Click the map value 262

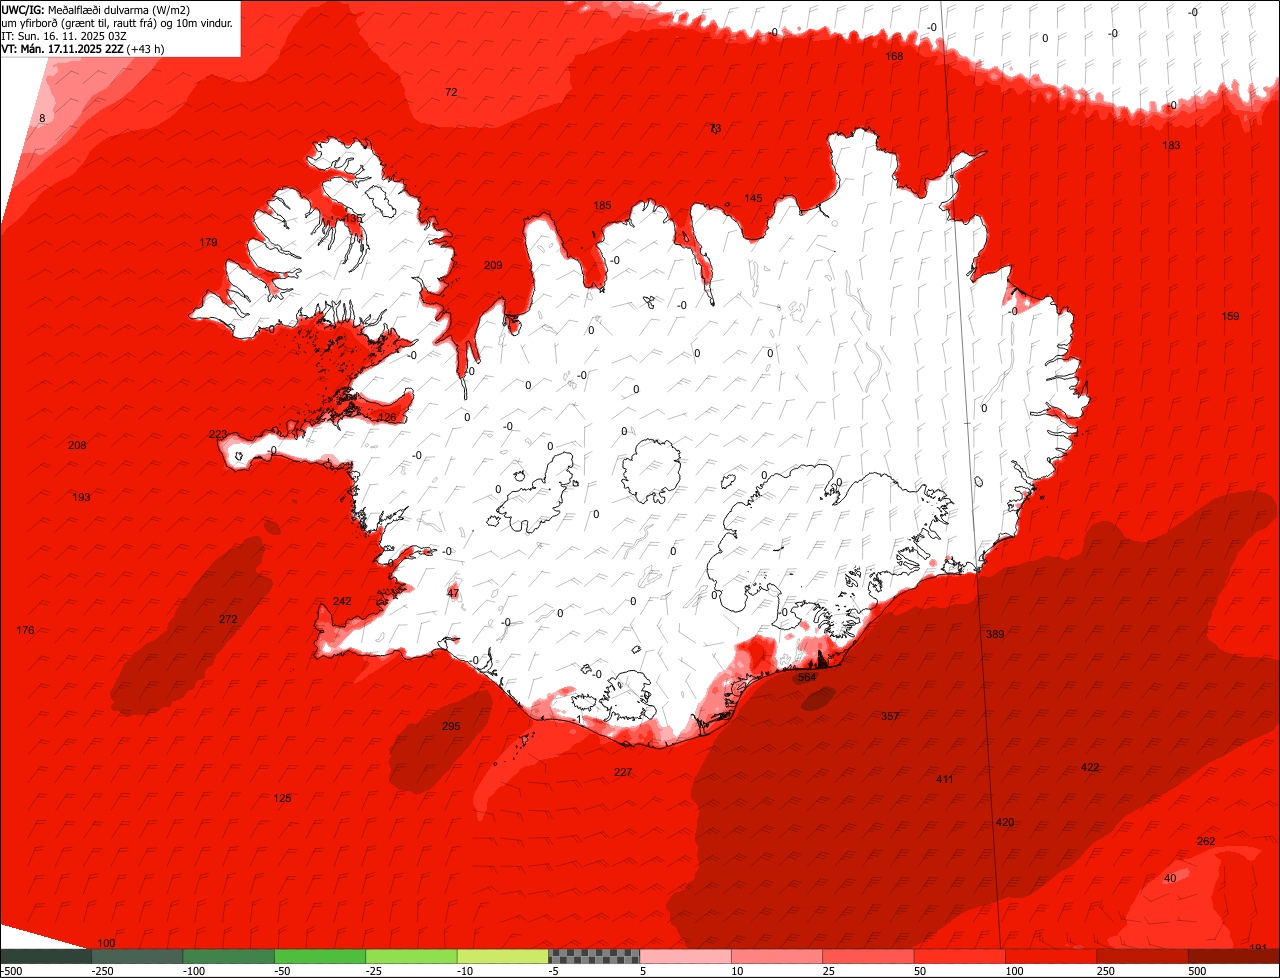point(1206,842)
